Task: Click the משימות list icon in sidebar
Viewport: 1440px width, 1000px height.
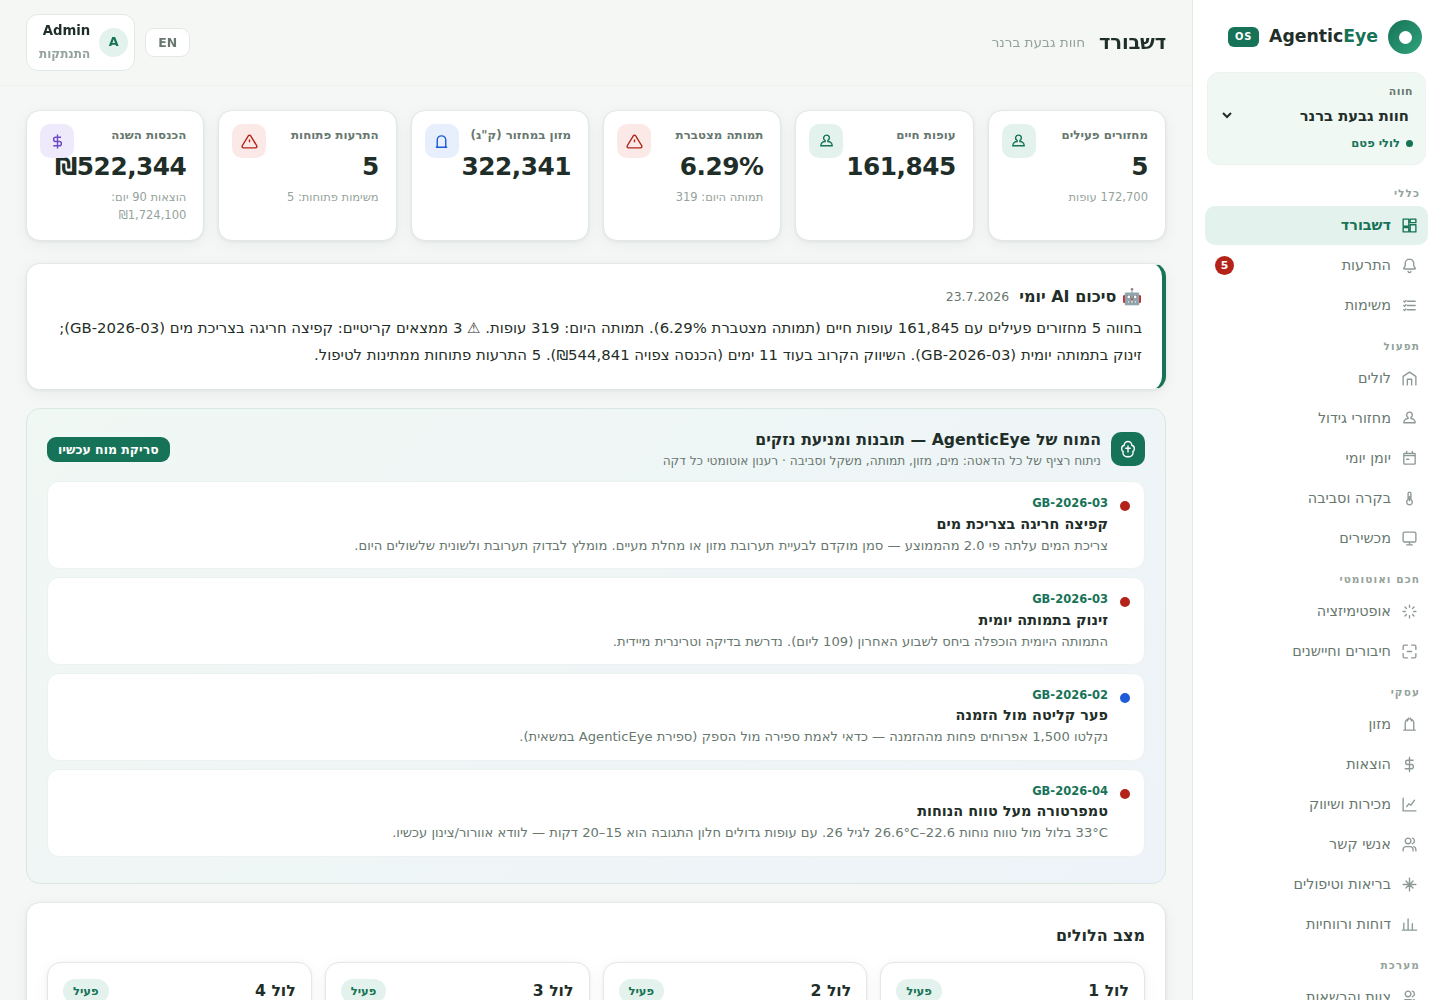Action: coord(1409,305)
